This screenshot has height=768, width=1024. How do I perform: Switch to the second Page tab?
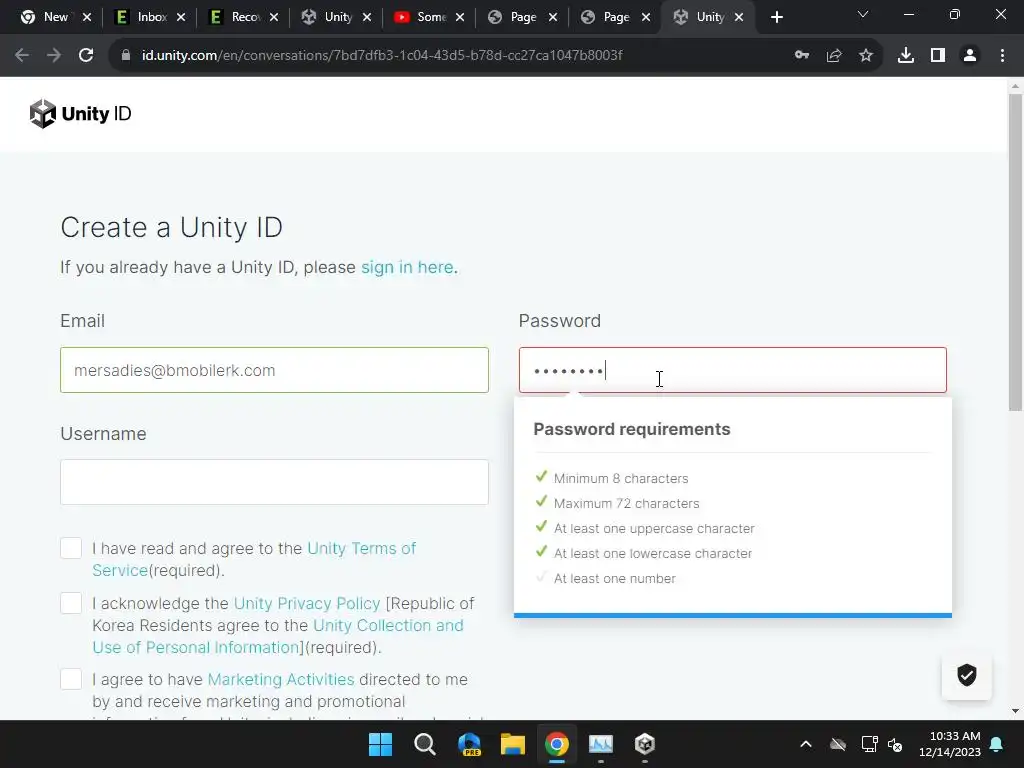(615, 17)
